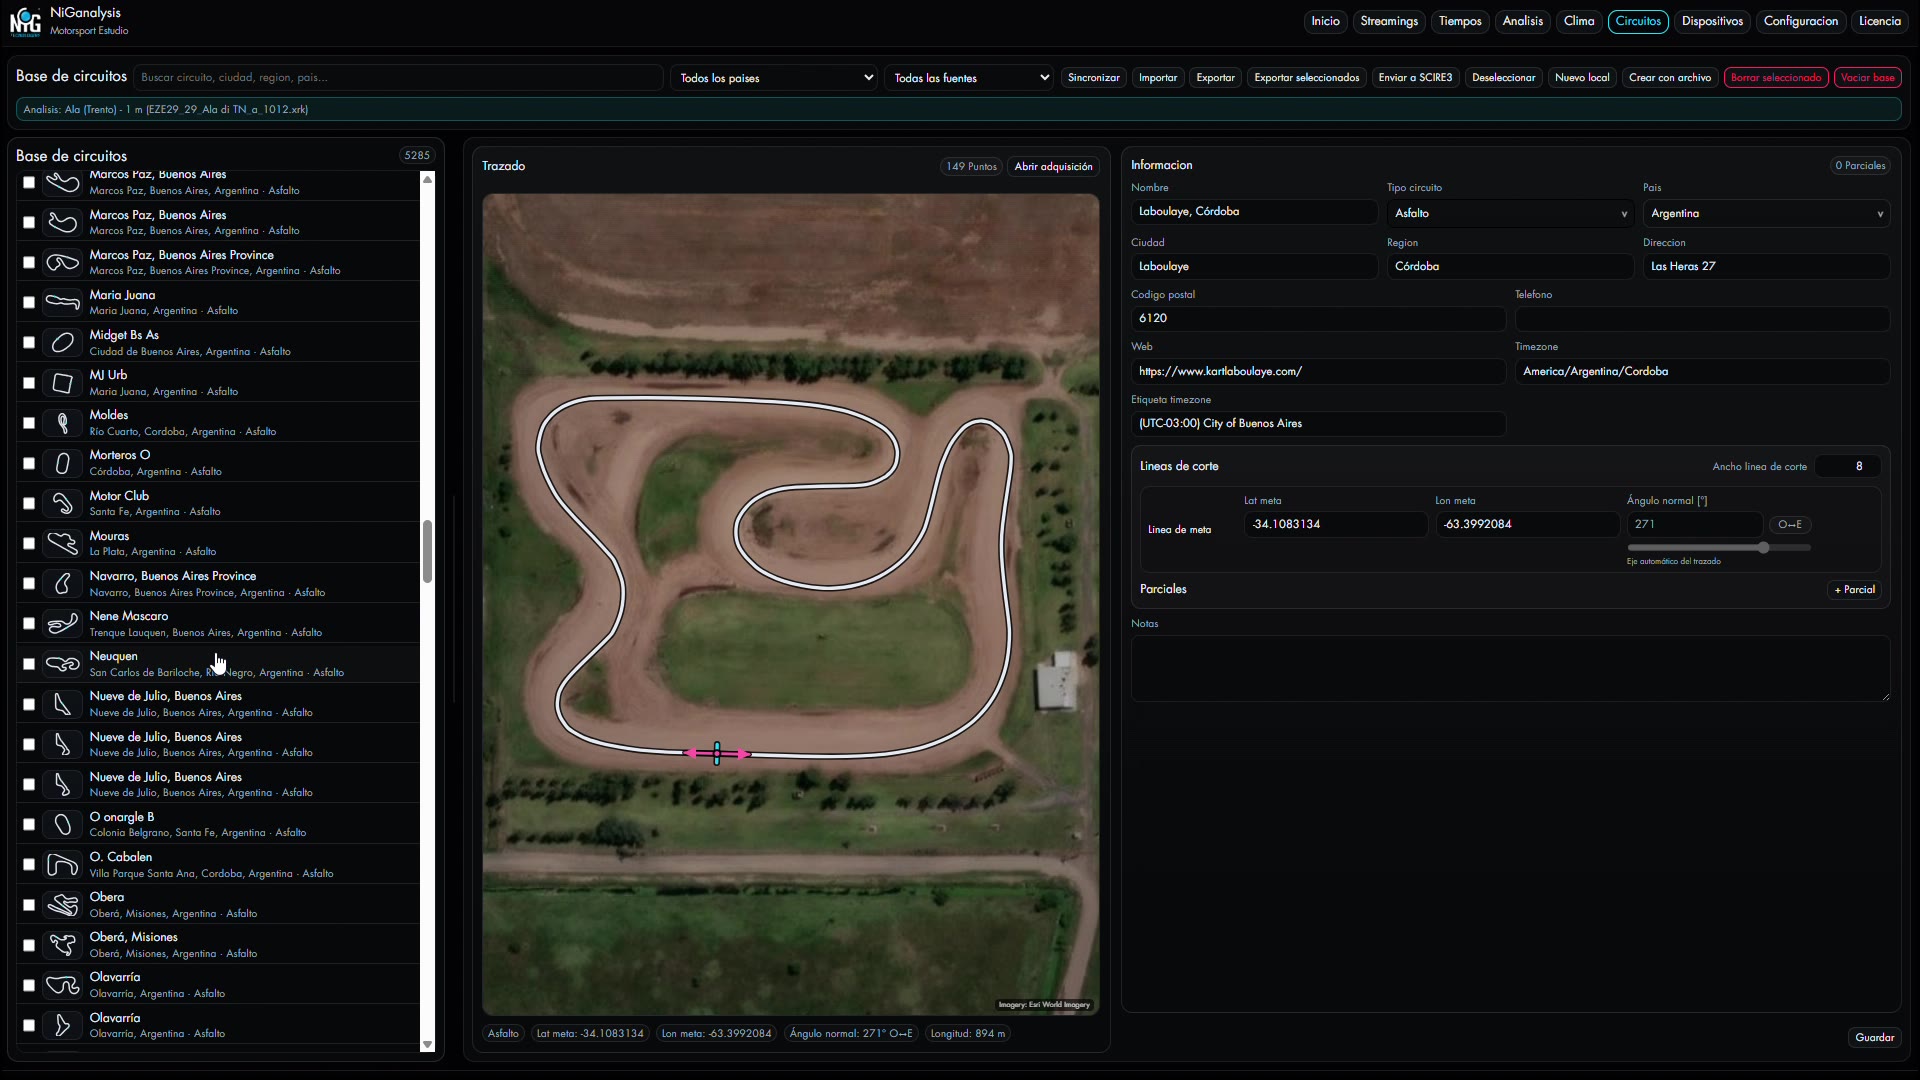Screen dimensions: 1920x1080
Task: Switch to the Tiempos tab
Action: pyautogui.click(x=1460, y=21)
